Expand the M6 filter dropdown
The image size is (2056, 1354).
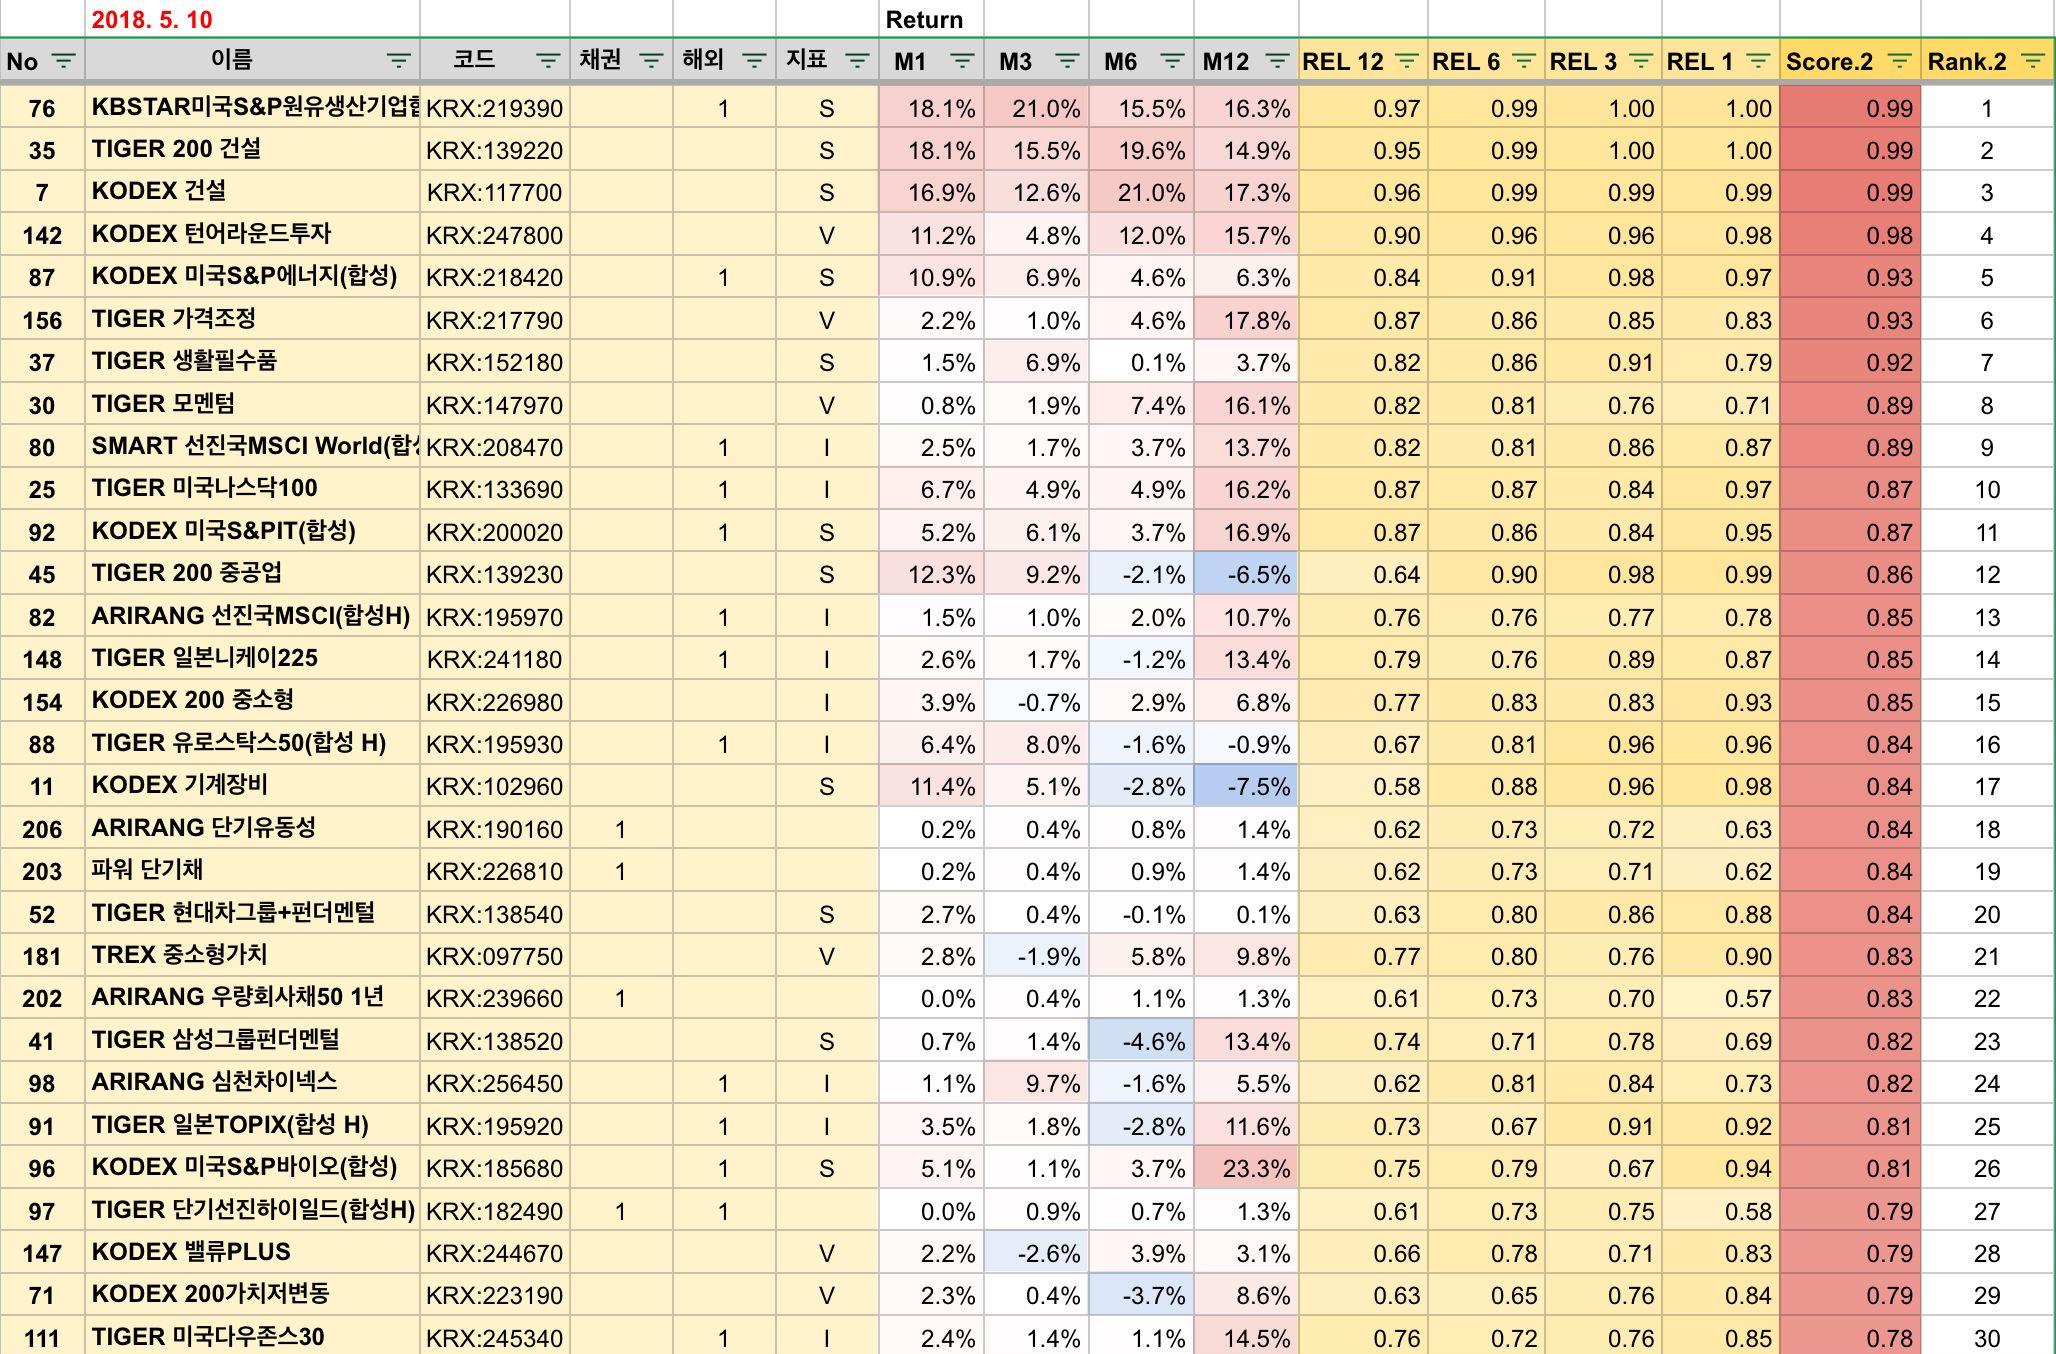point(1172,61)
